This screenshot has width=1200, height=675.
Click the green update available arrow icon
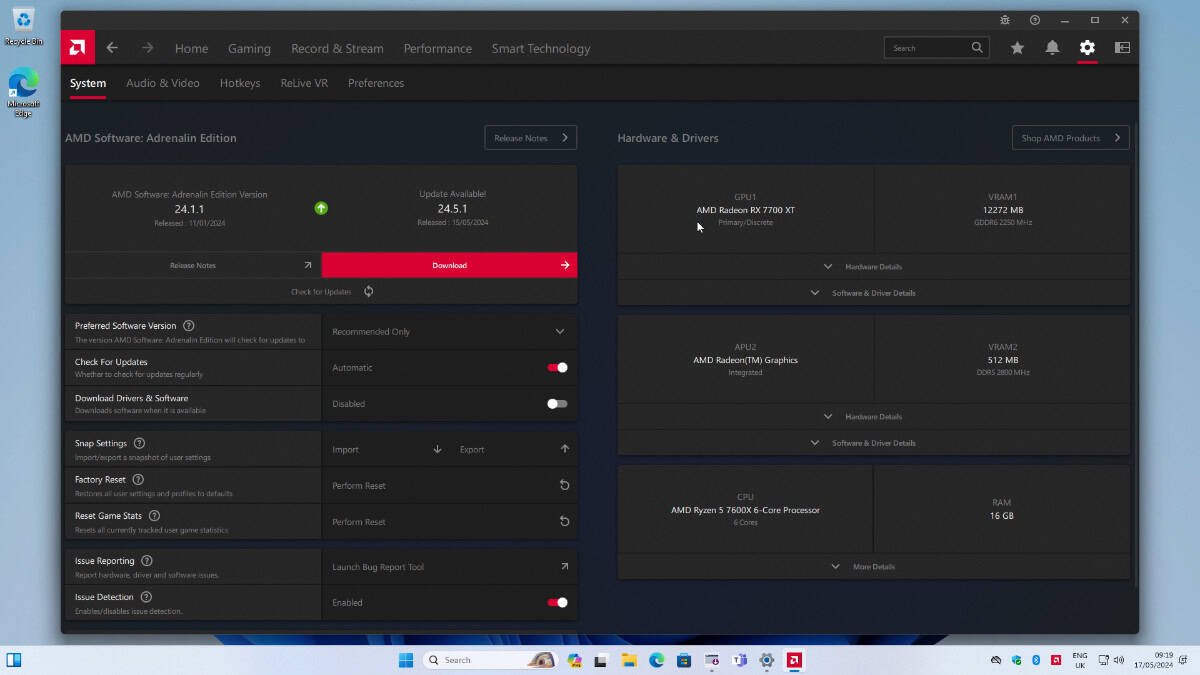tap(321, 208)
